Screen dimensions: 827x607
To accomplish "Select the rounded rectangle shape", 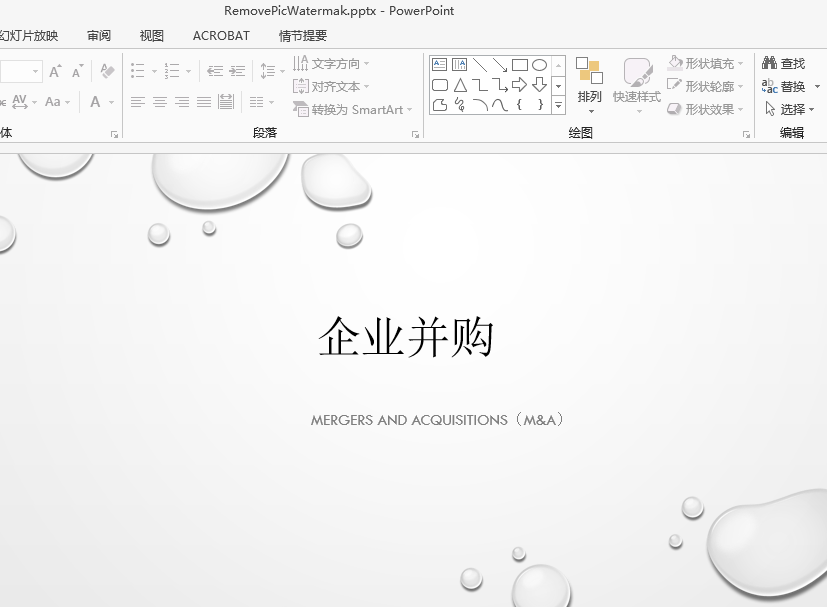I will (x=439, y=85).
